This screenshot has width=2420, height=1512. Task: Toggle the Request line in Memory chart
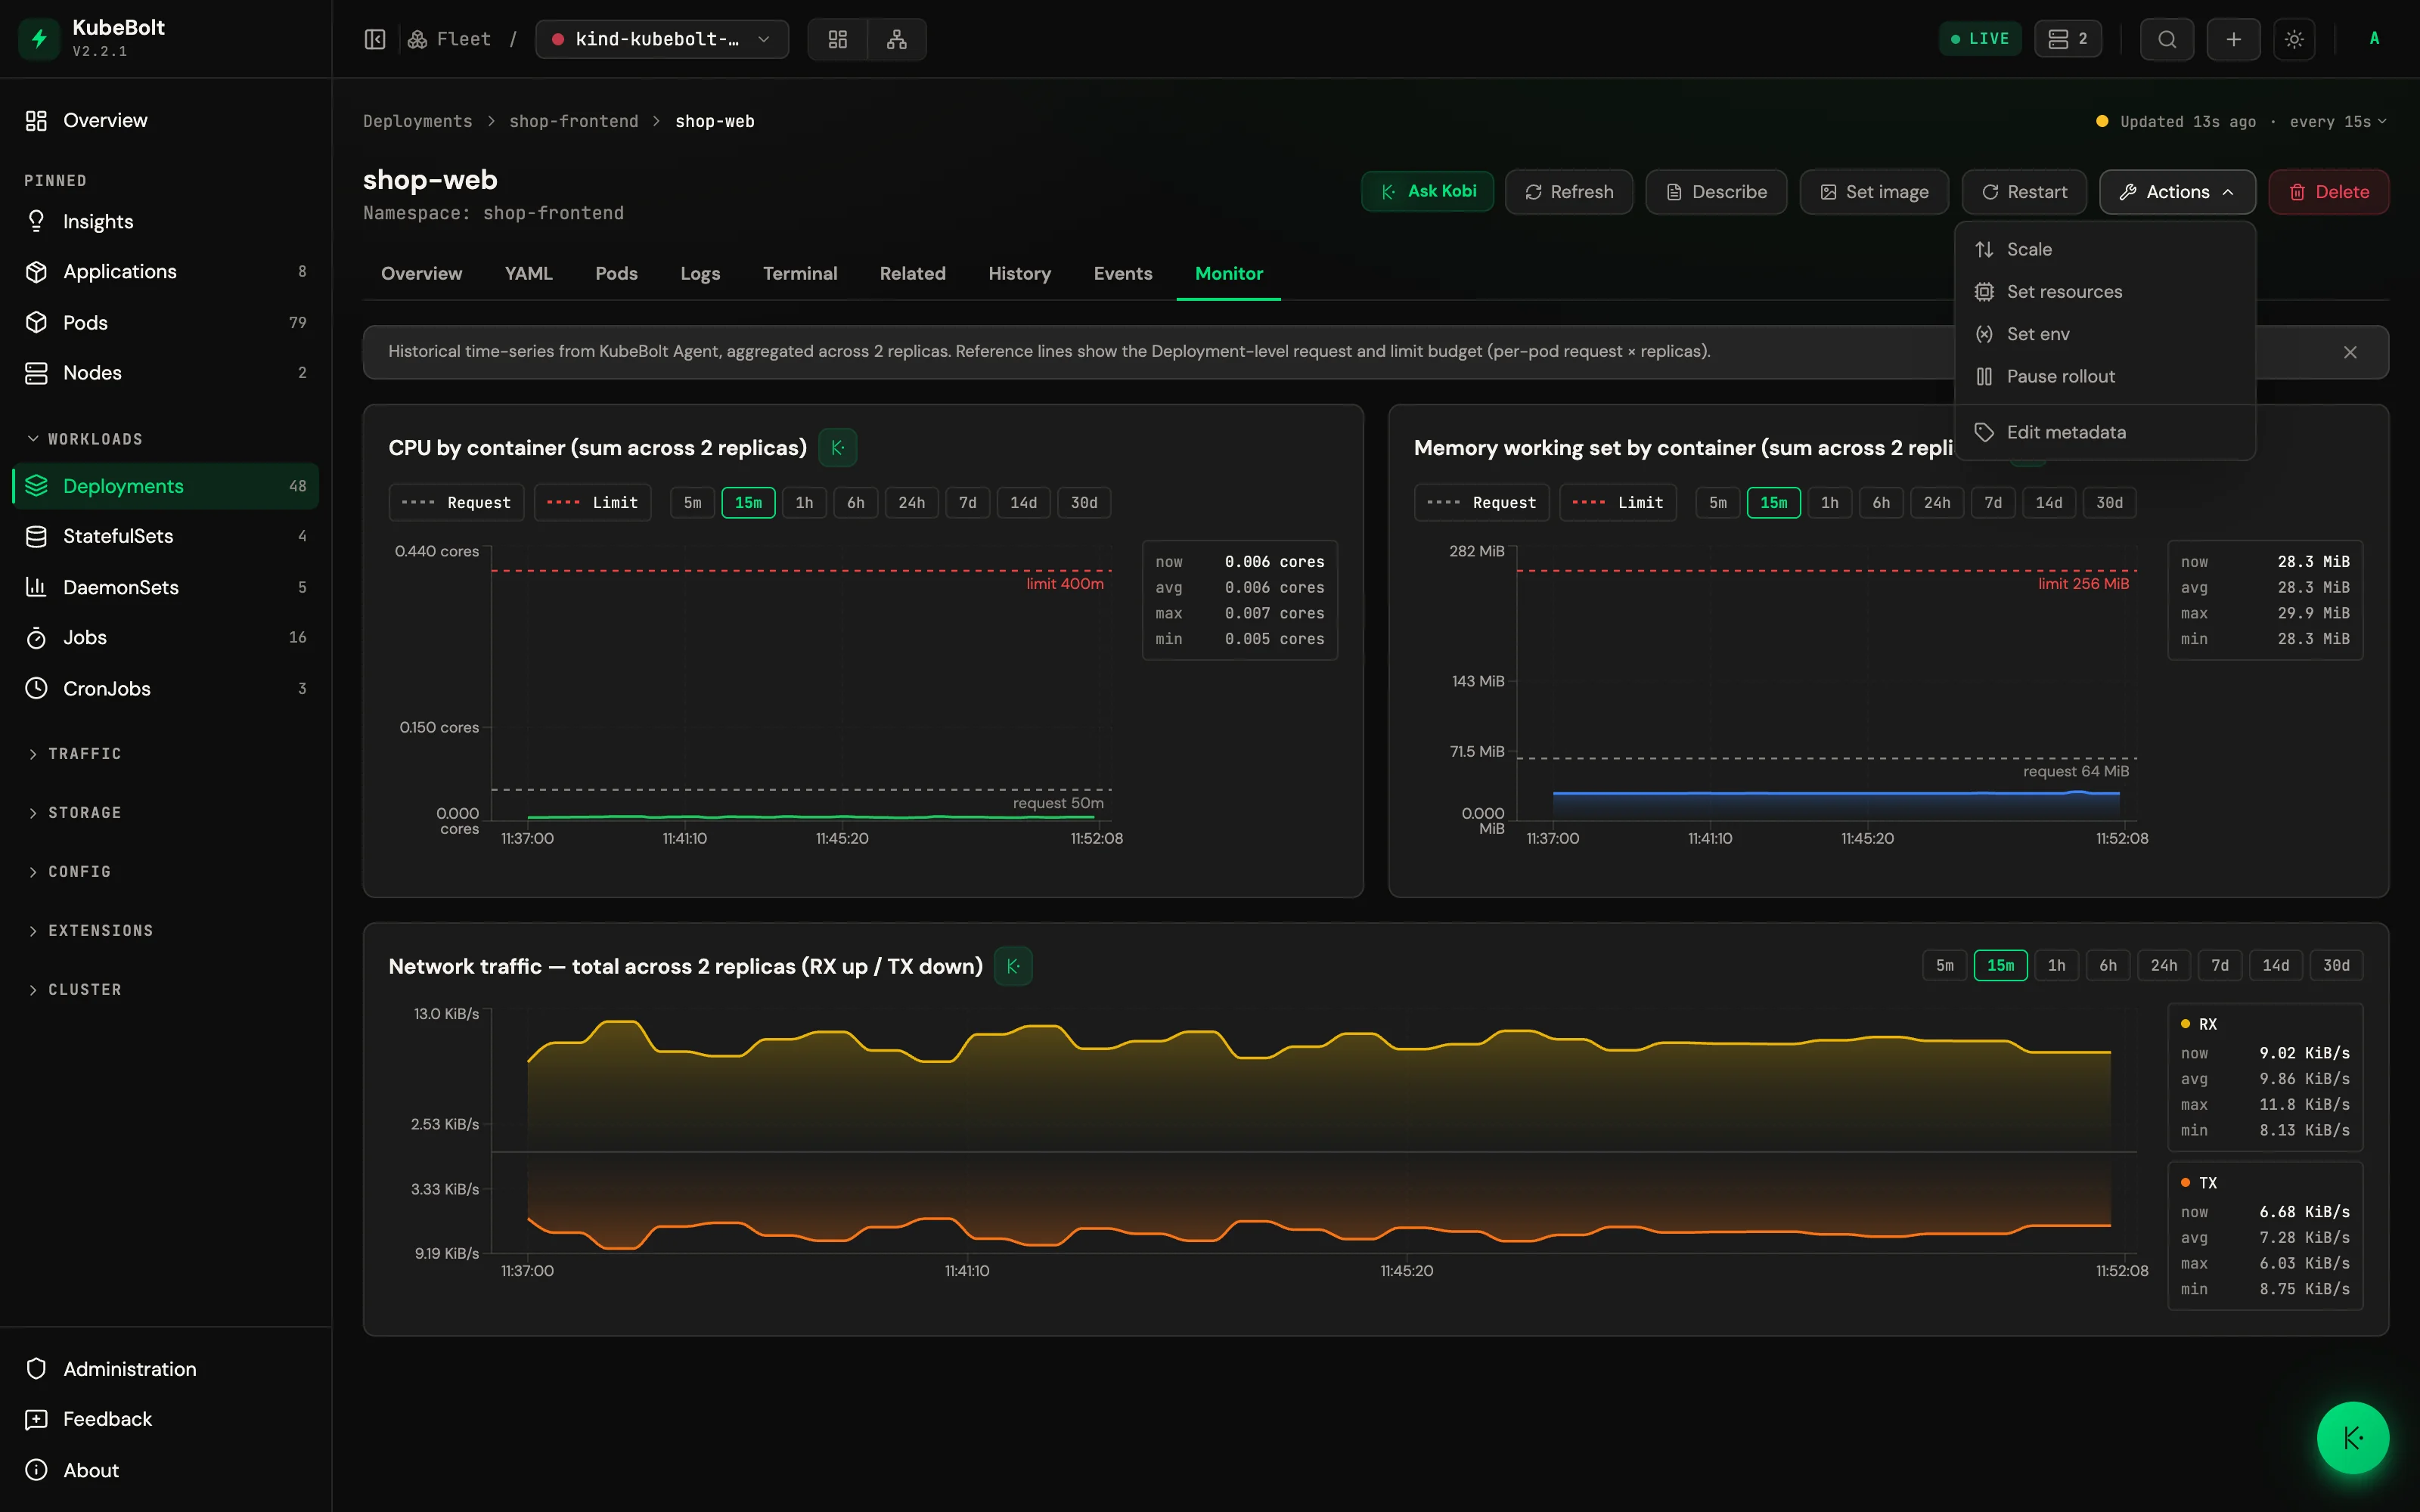tap(1481, 502)
